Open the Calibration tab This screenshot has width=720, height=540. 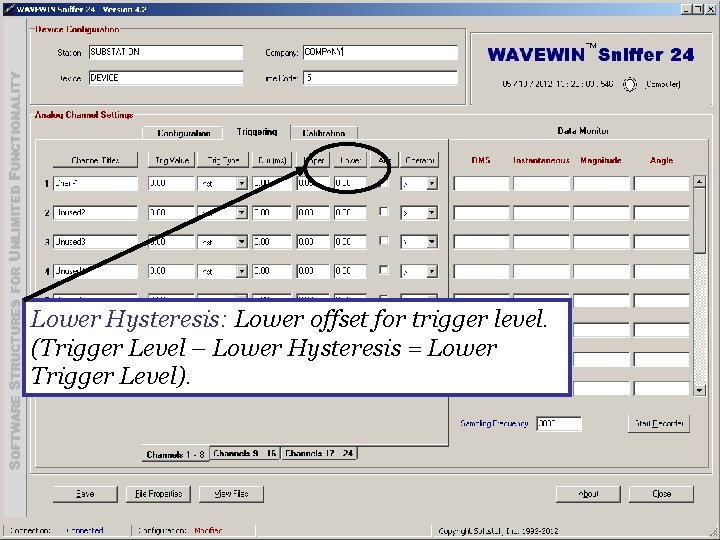324,133
